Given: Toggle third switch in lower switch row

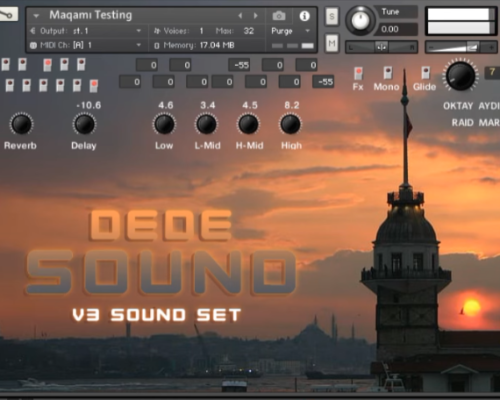Looking at the screenshot, I should [43, 85].
